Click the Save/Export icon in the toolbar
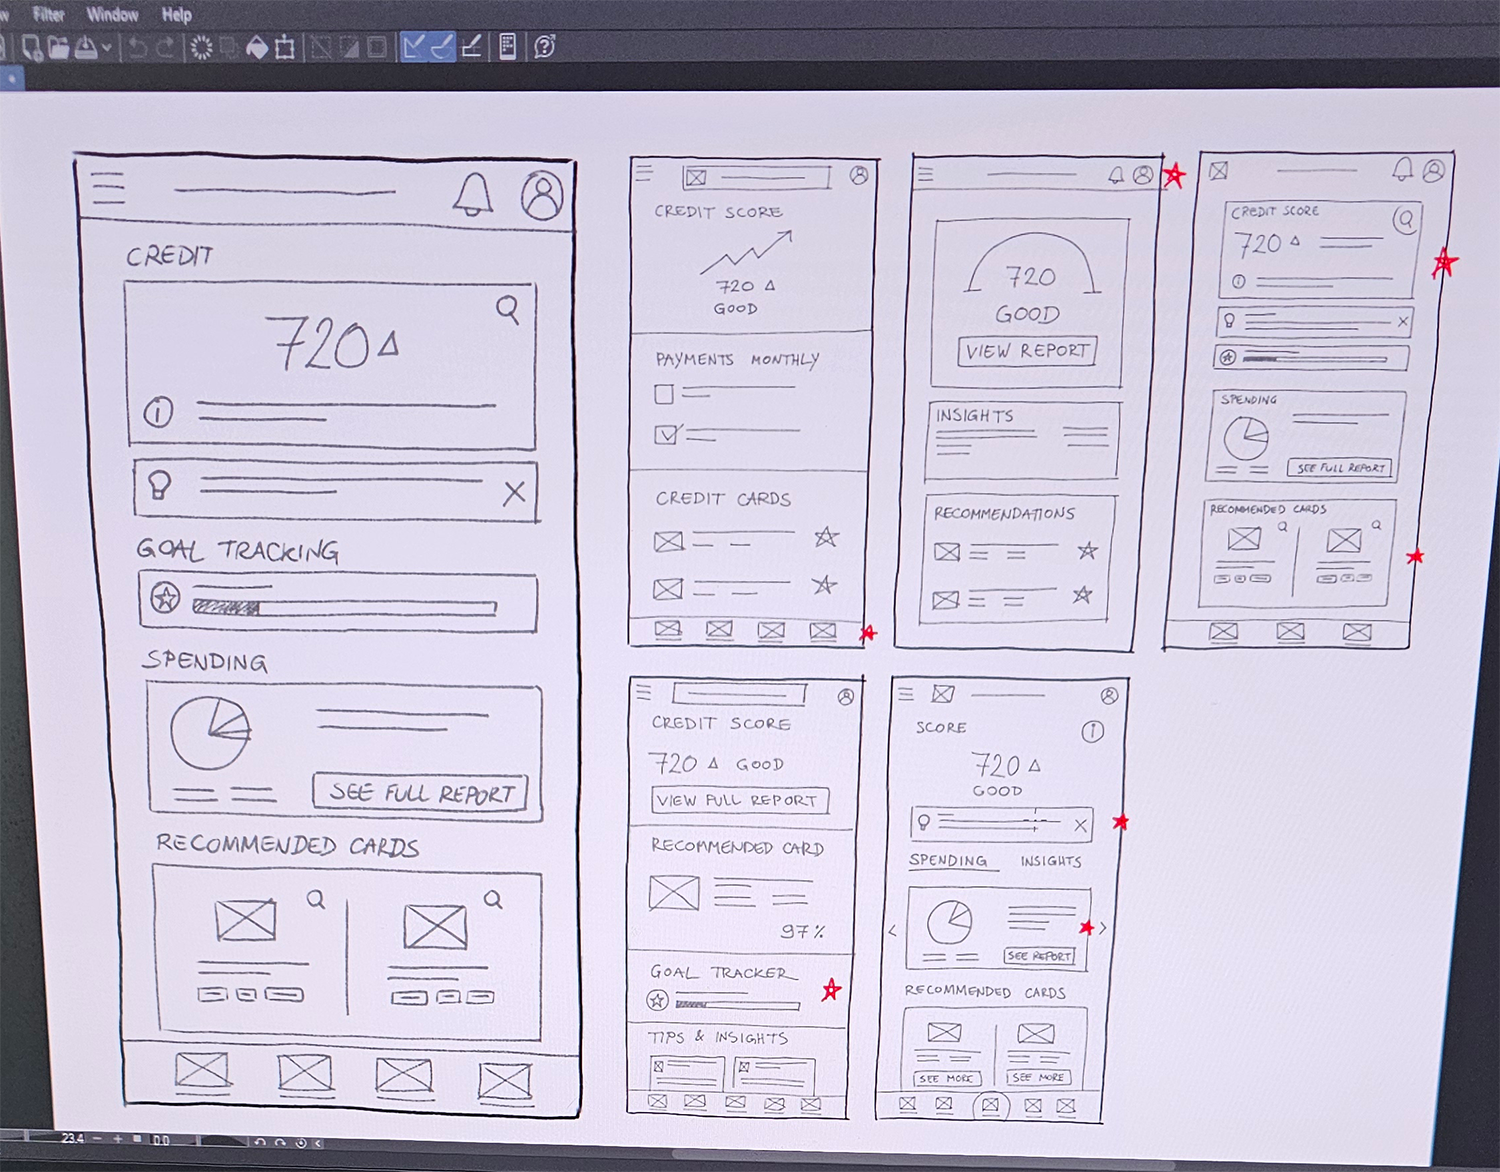Screen dimensions: 1500x1172 click(84, 46)
